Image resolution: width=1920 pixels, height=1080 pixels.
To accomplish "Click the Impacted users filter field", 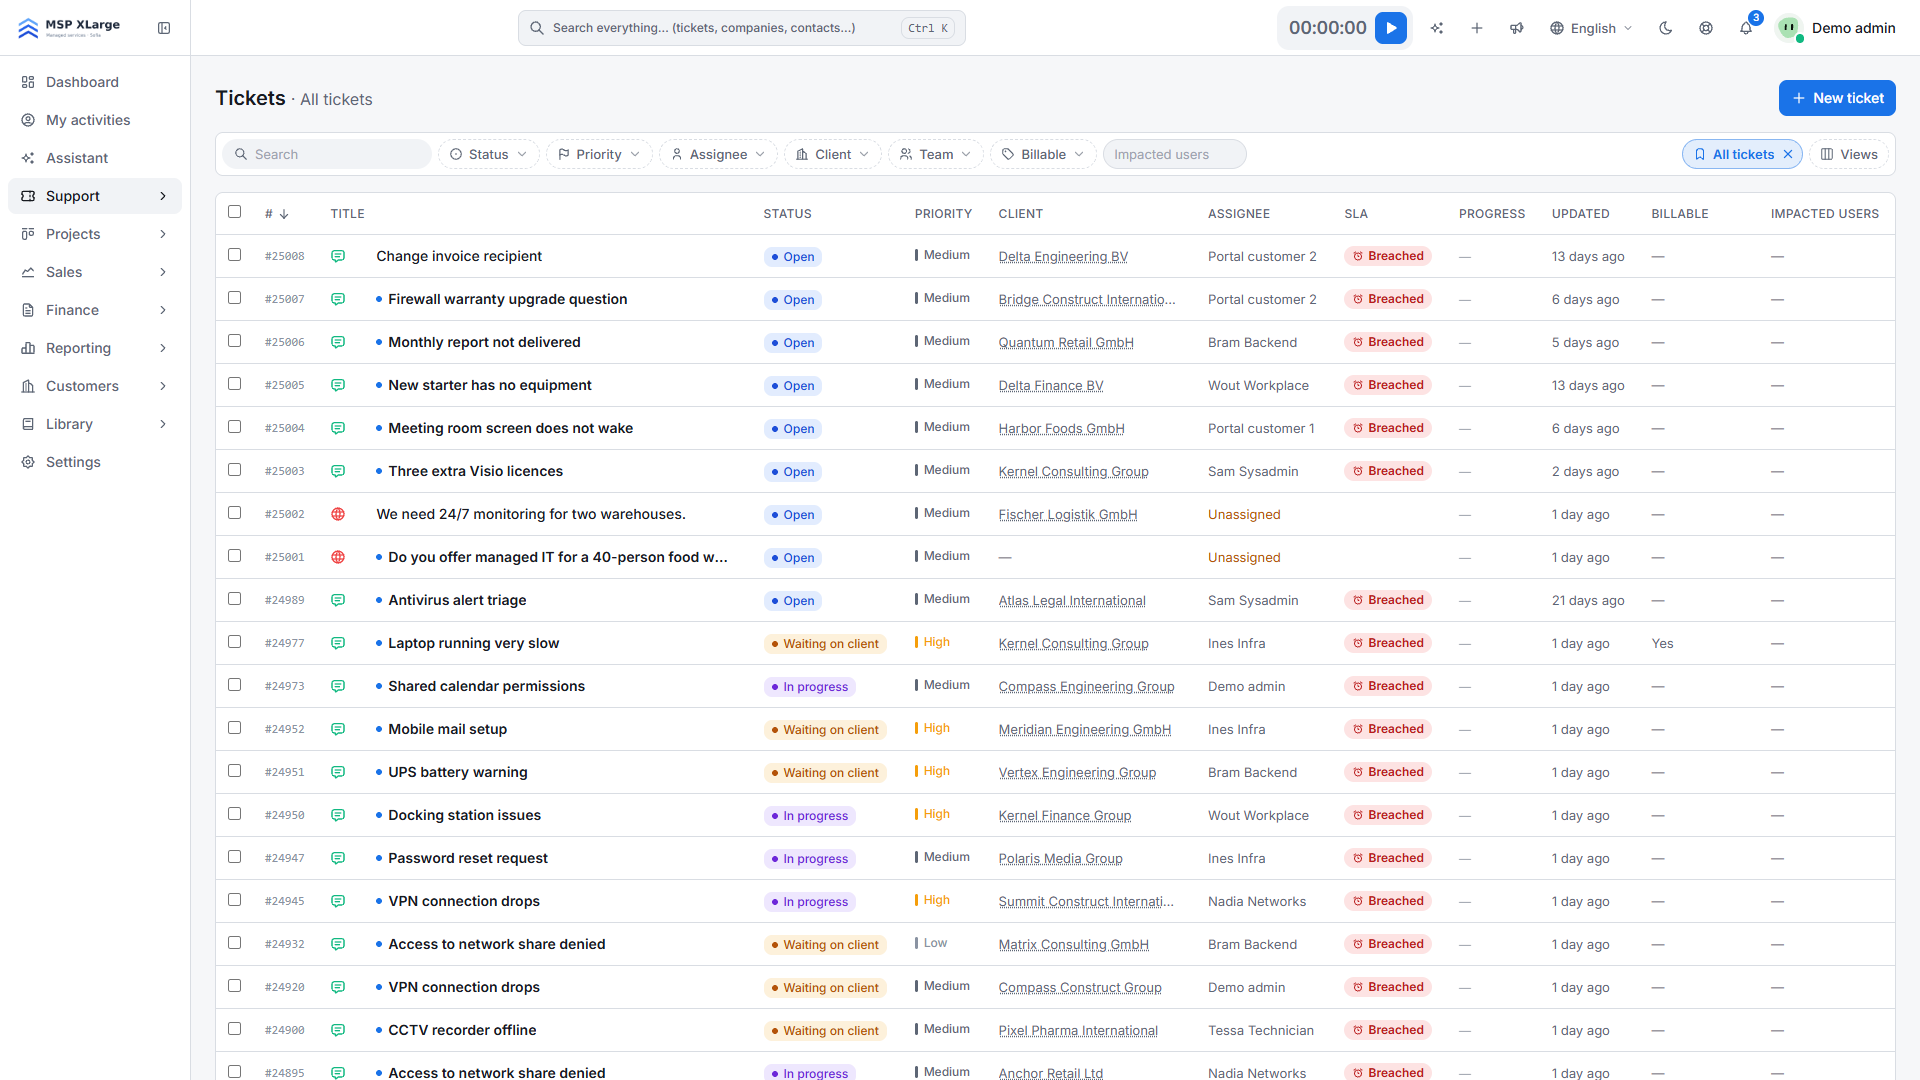I will 1174,154.
